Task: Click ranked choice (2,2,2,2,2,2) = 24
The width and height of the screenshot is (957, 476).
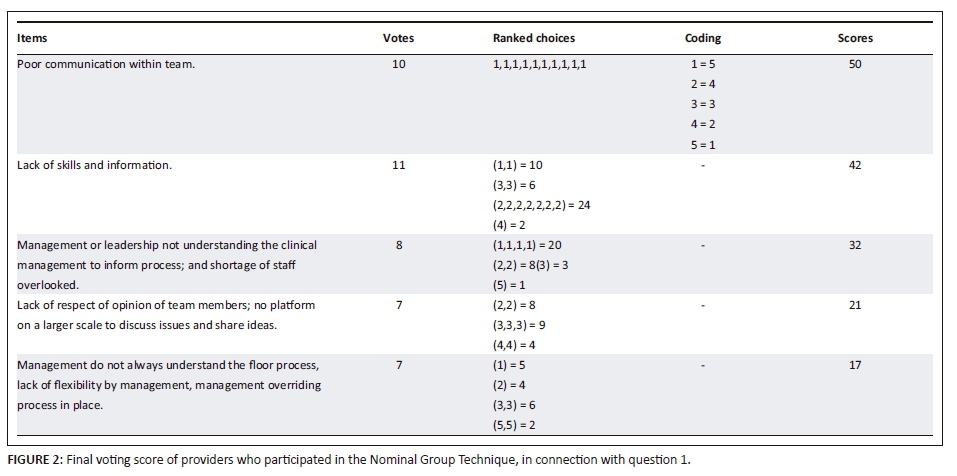Action: [534, 205]
